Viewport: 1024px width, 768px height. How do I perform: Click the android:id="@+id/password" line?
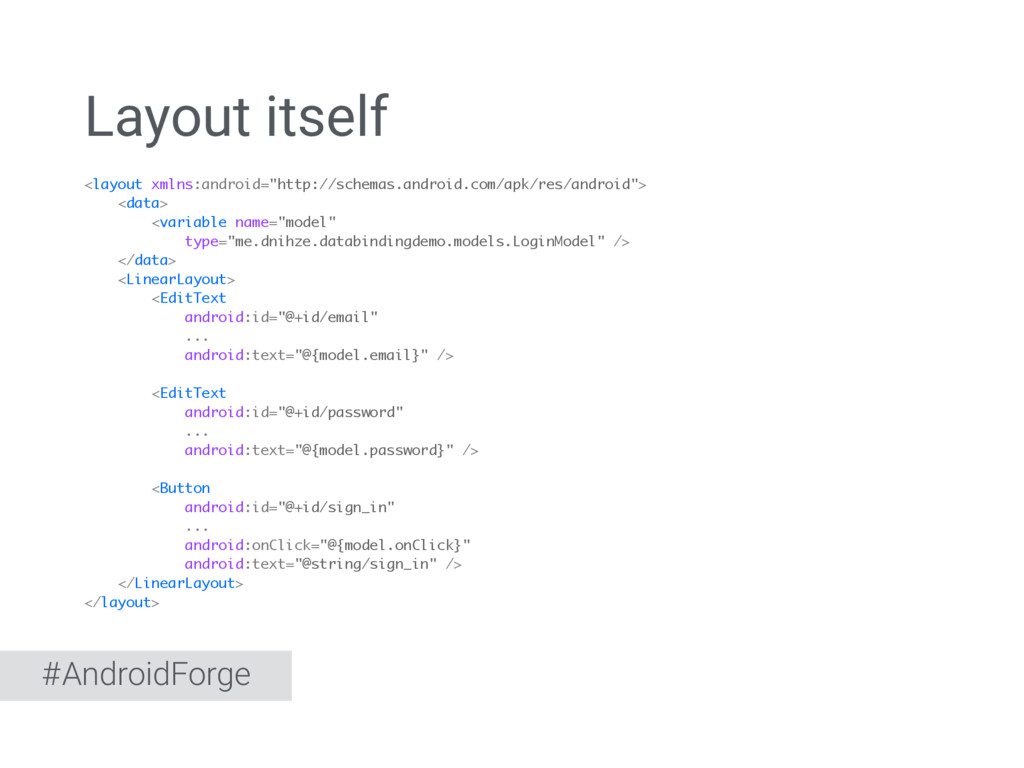pyautogui.click(x=294, y=412)
